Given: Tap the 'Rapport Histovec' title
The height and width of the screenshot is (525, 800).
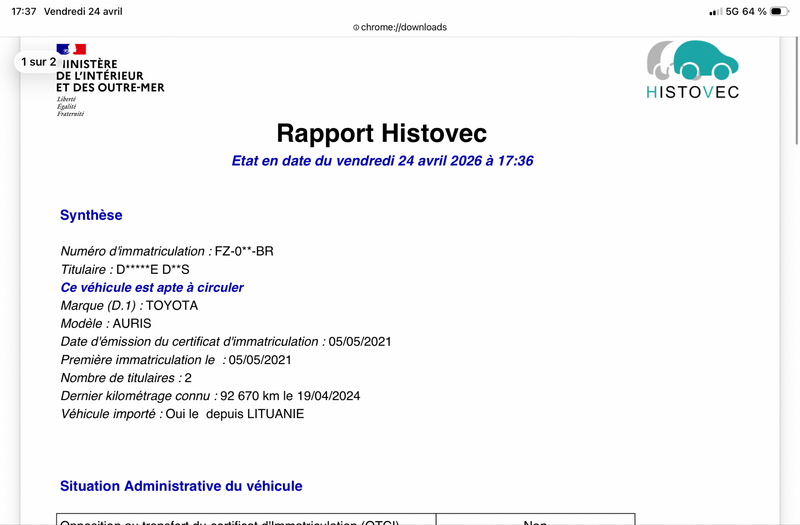Looking at the screenshot, I should 382,134.
